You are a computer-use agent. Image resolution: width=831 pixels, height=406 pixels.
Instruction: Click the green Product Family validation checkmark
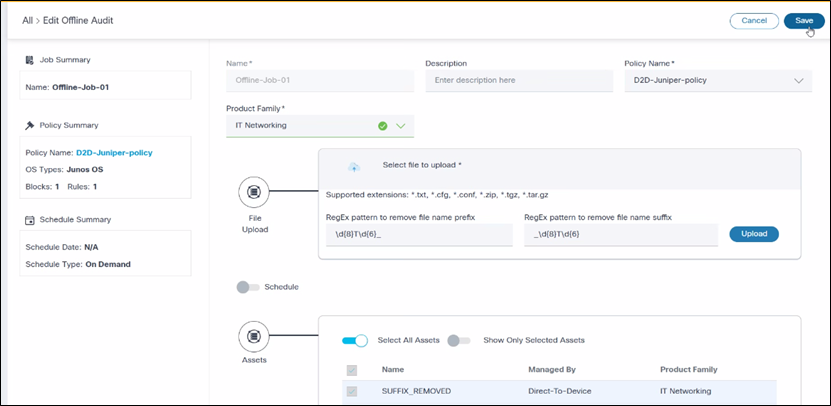pos(382,126)
